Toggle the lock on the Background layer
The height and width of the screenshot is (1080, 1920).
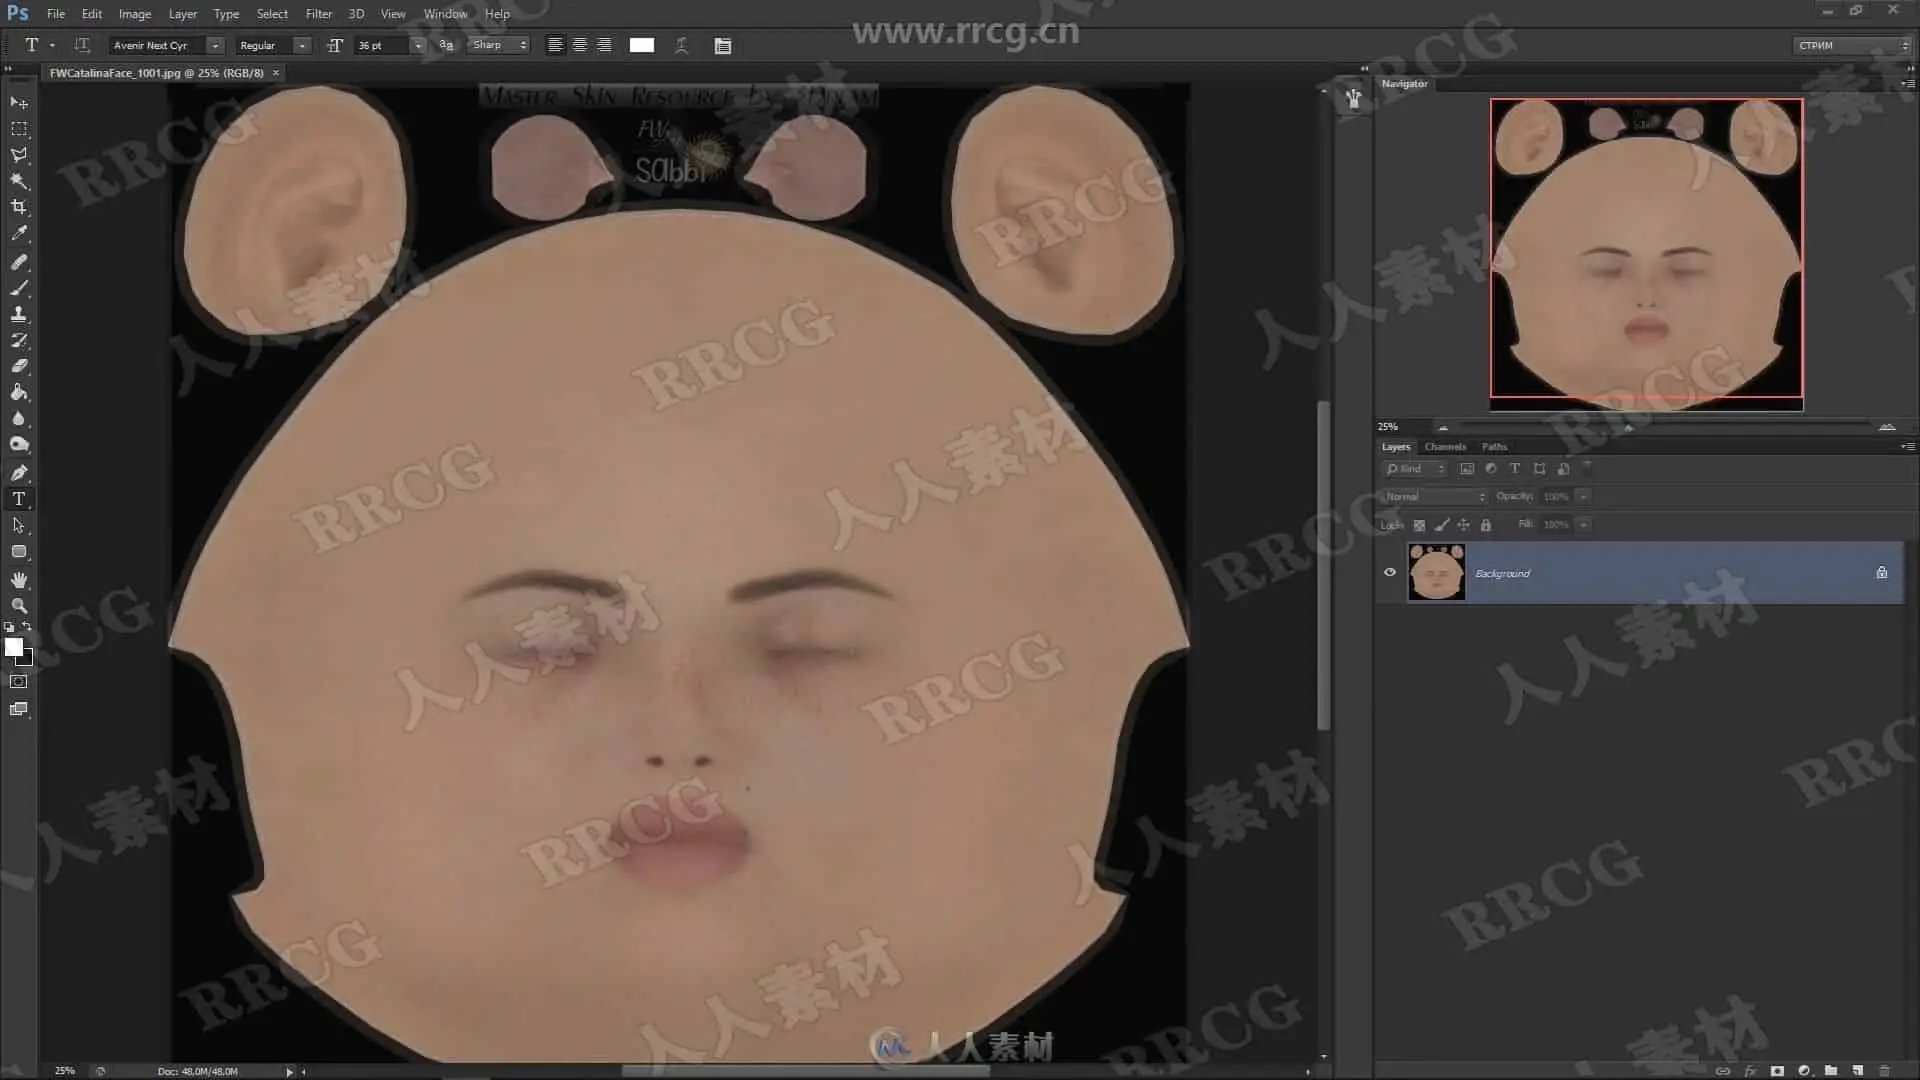[x=1881, y=572]
